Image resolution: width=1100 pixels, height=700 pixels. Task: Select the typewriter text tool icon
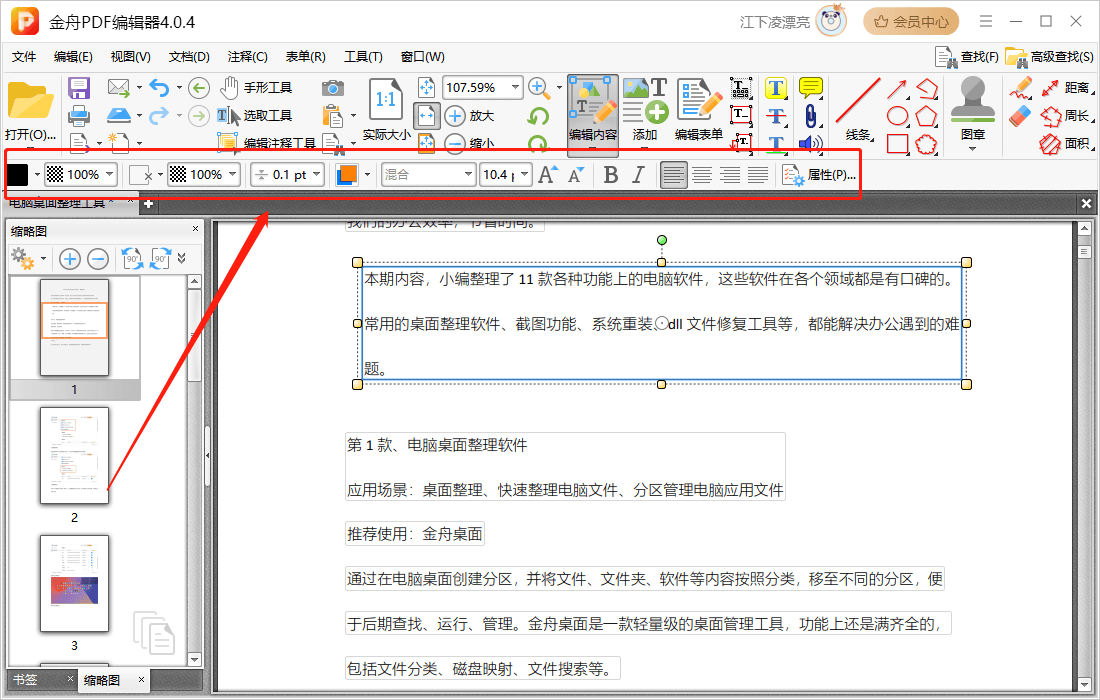point(741,88)
